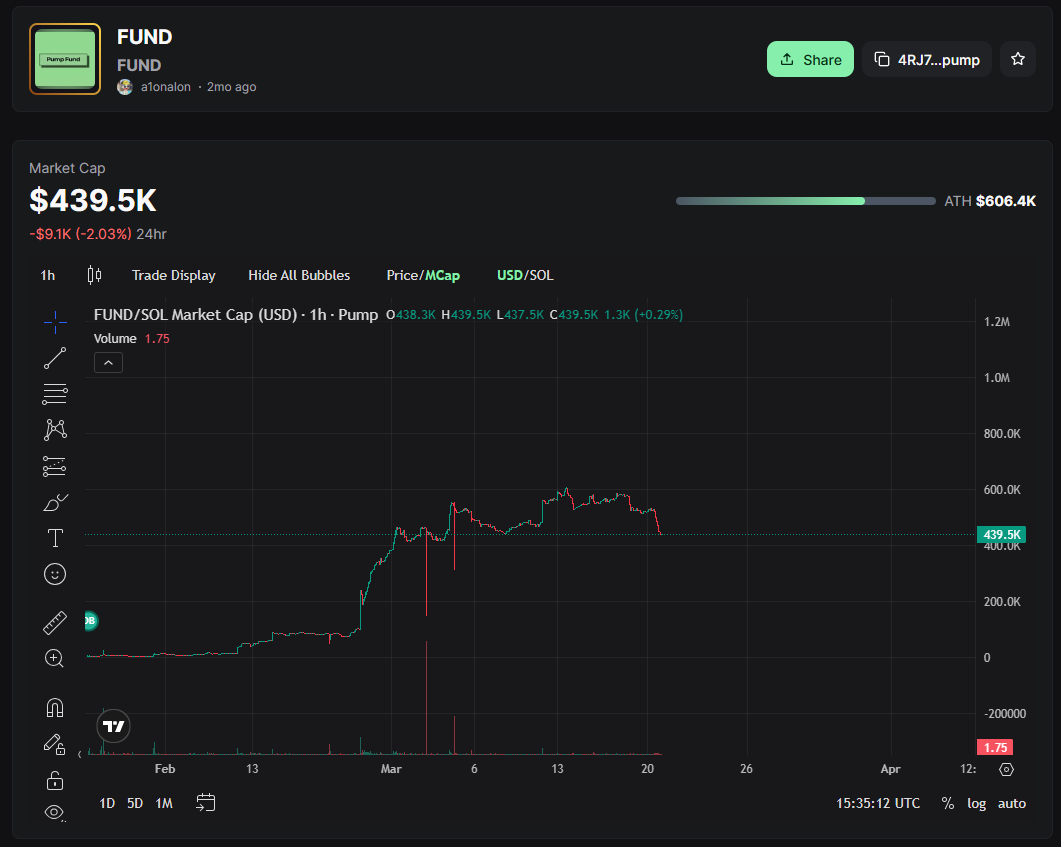1061x847 pixels.
Task: Select the trend line drawing tool
Action: (x=55, y=358)
